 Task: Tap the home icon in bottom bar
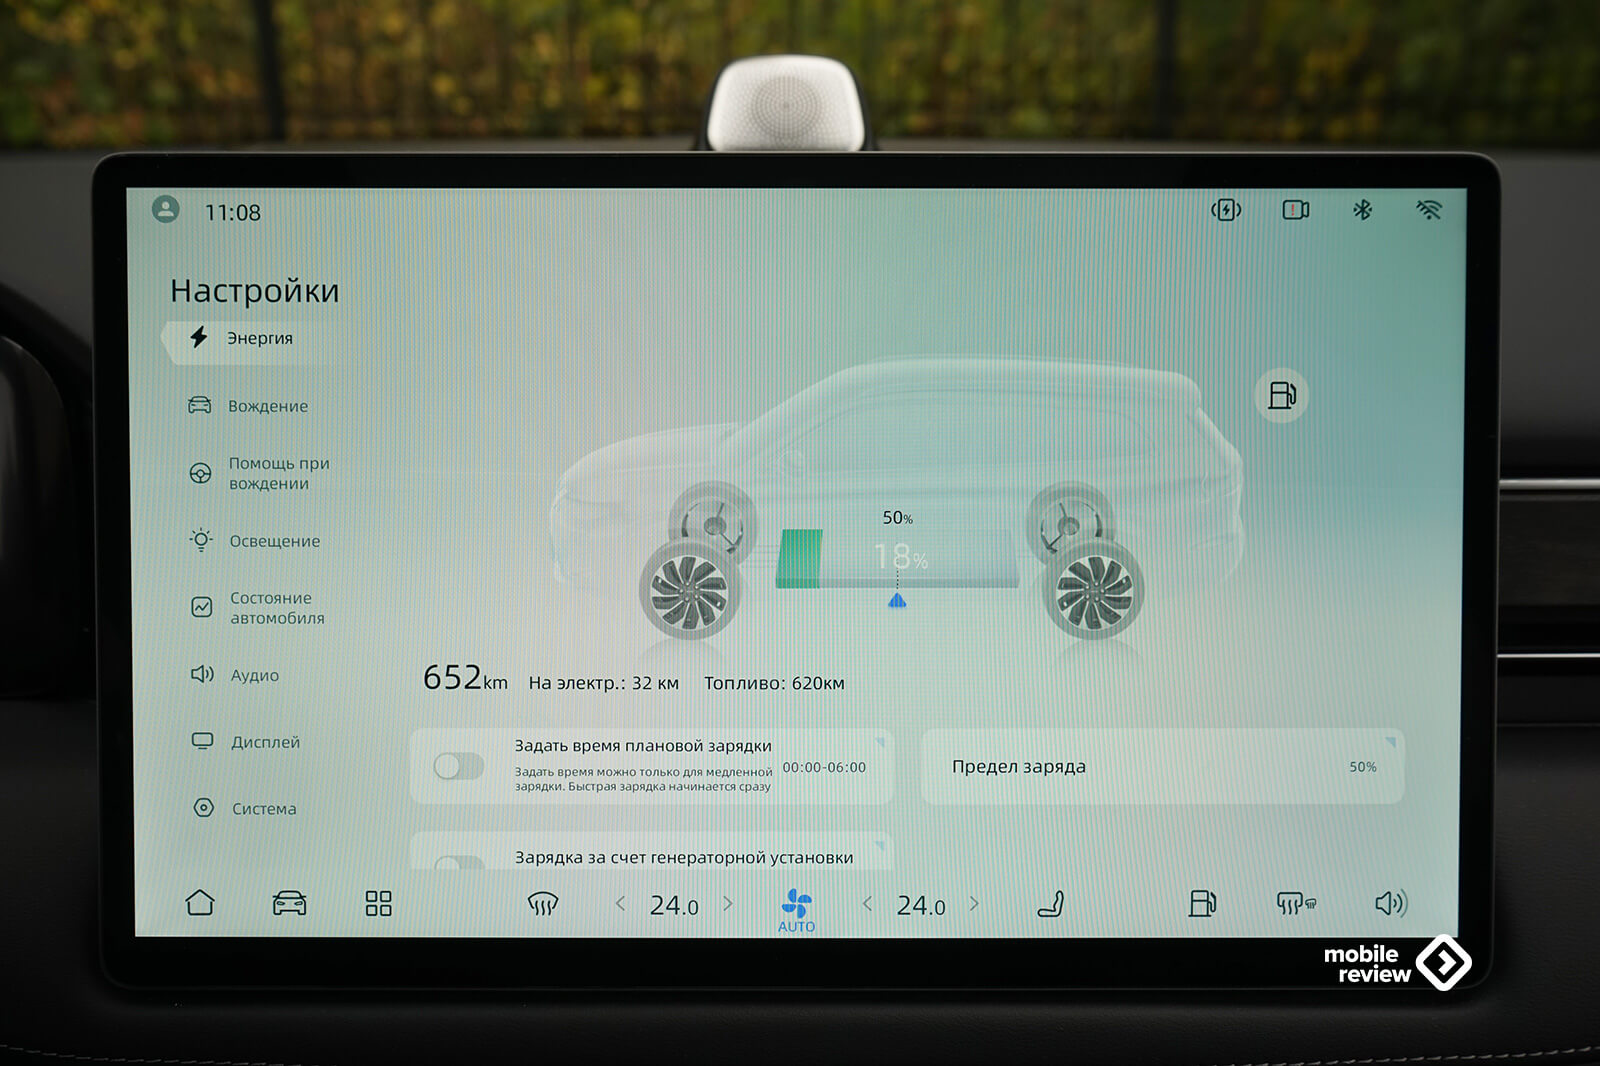[200, 903]
